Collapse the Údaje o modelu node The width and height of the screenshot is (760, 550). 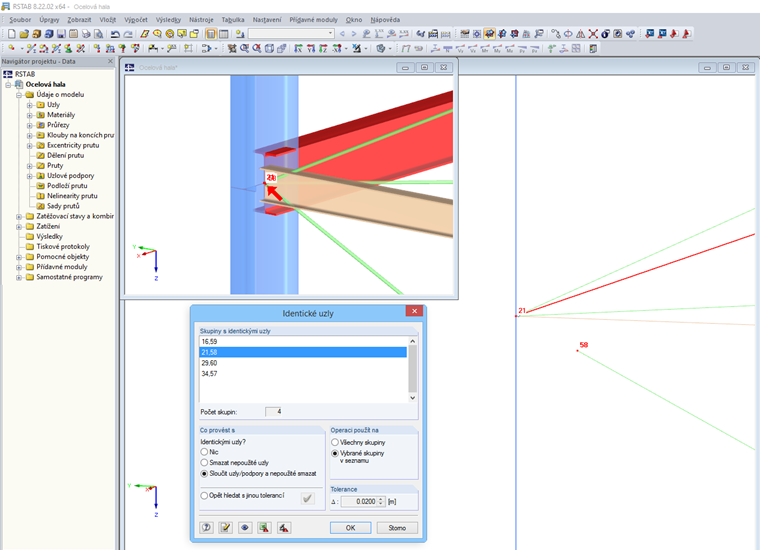coord(19,94)
